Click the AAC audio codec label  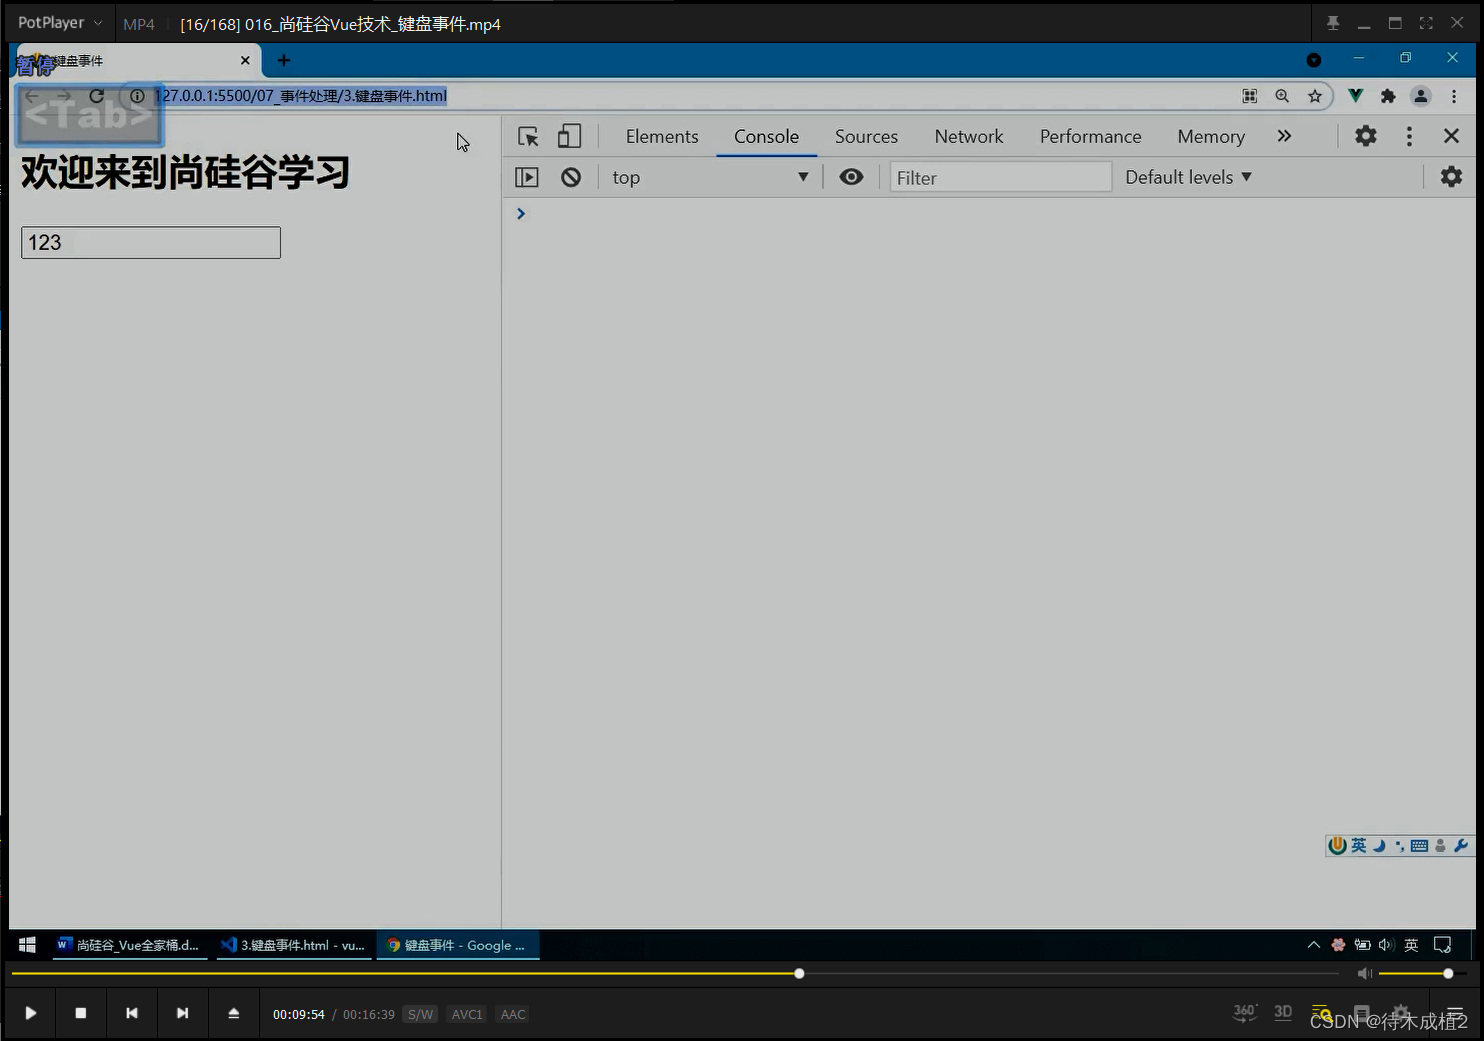pos(513,1014)
